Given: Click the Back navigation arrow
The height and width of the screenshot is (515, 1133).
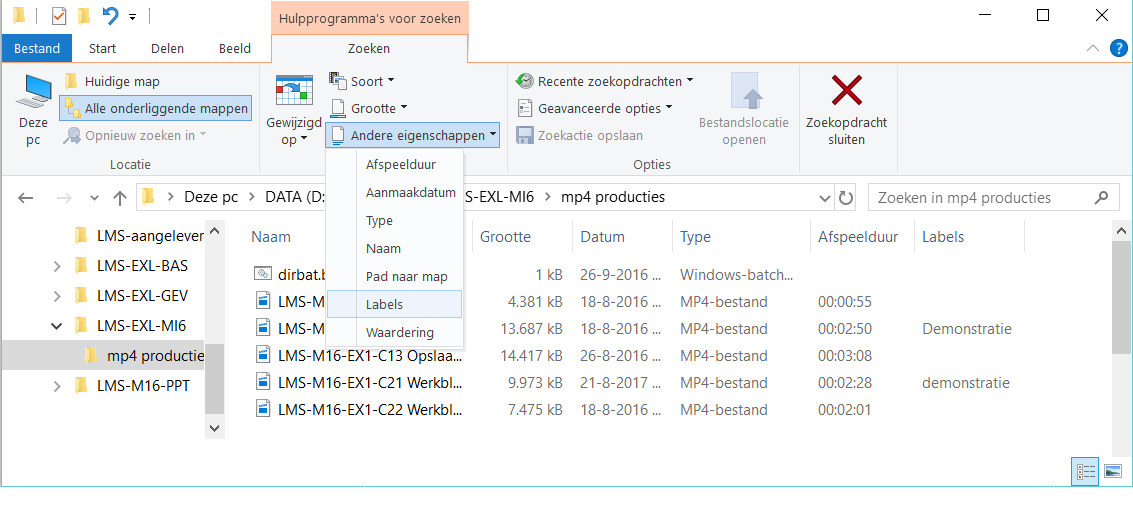Looking at the screenshot, I should tap(25, 198).
